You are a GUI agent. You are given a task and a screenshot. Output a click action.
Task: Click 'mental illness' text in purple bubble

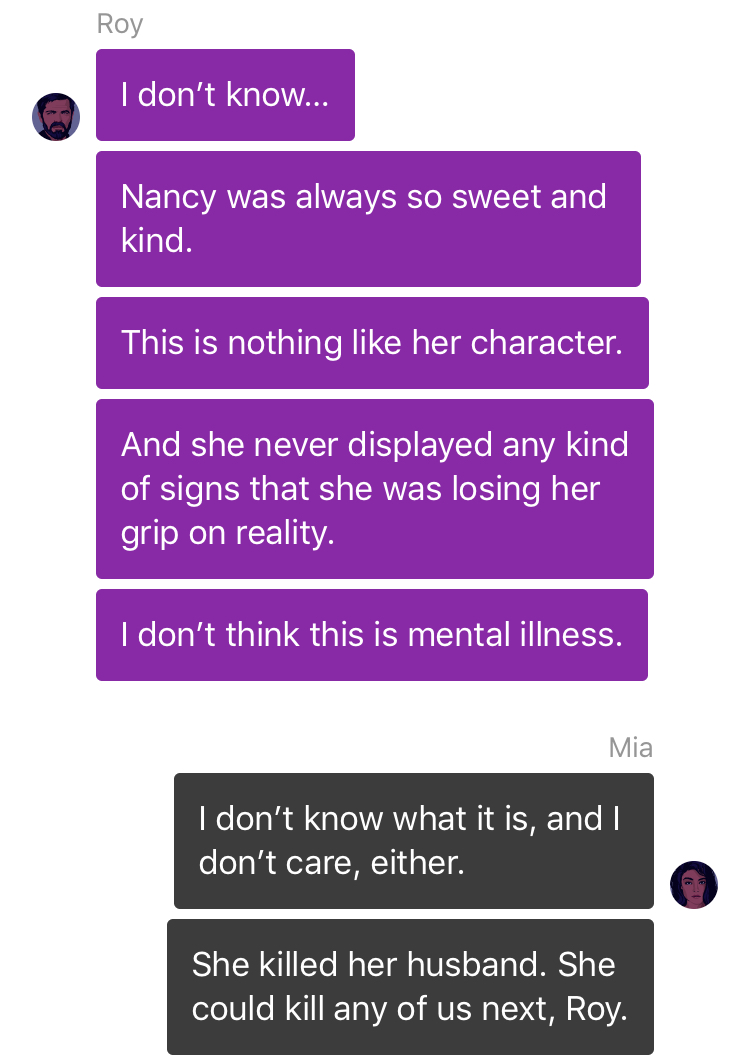click(515, 636)
